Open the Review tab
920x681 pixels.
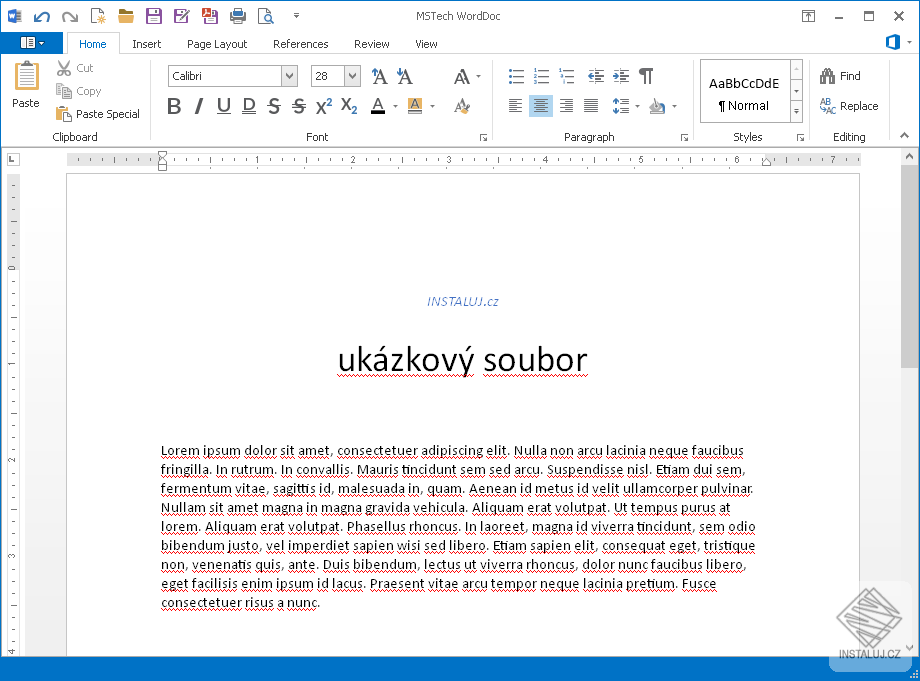click(371, 44)
